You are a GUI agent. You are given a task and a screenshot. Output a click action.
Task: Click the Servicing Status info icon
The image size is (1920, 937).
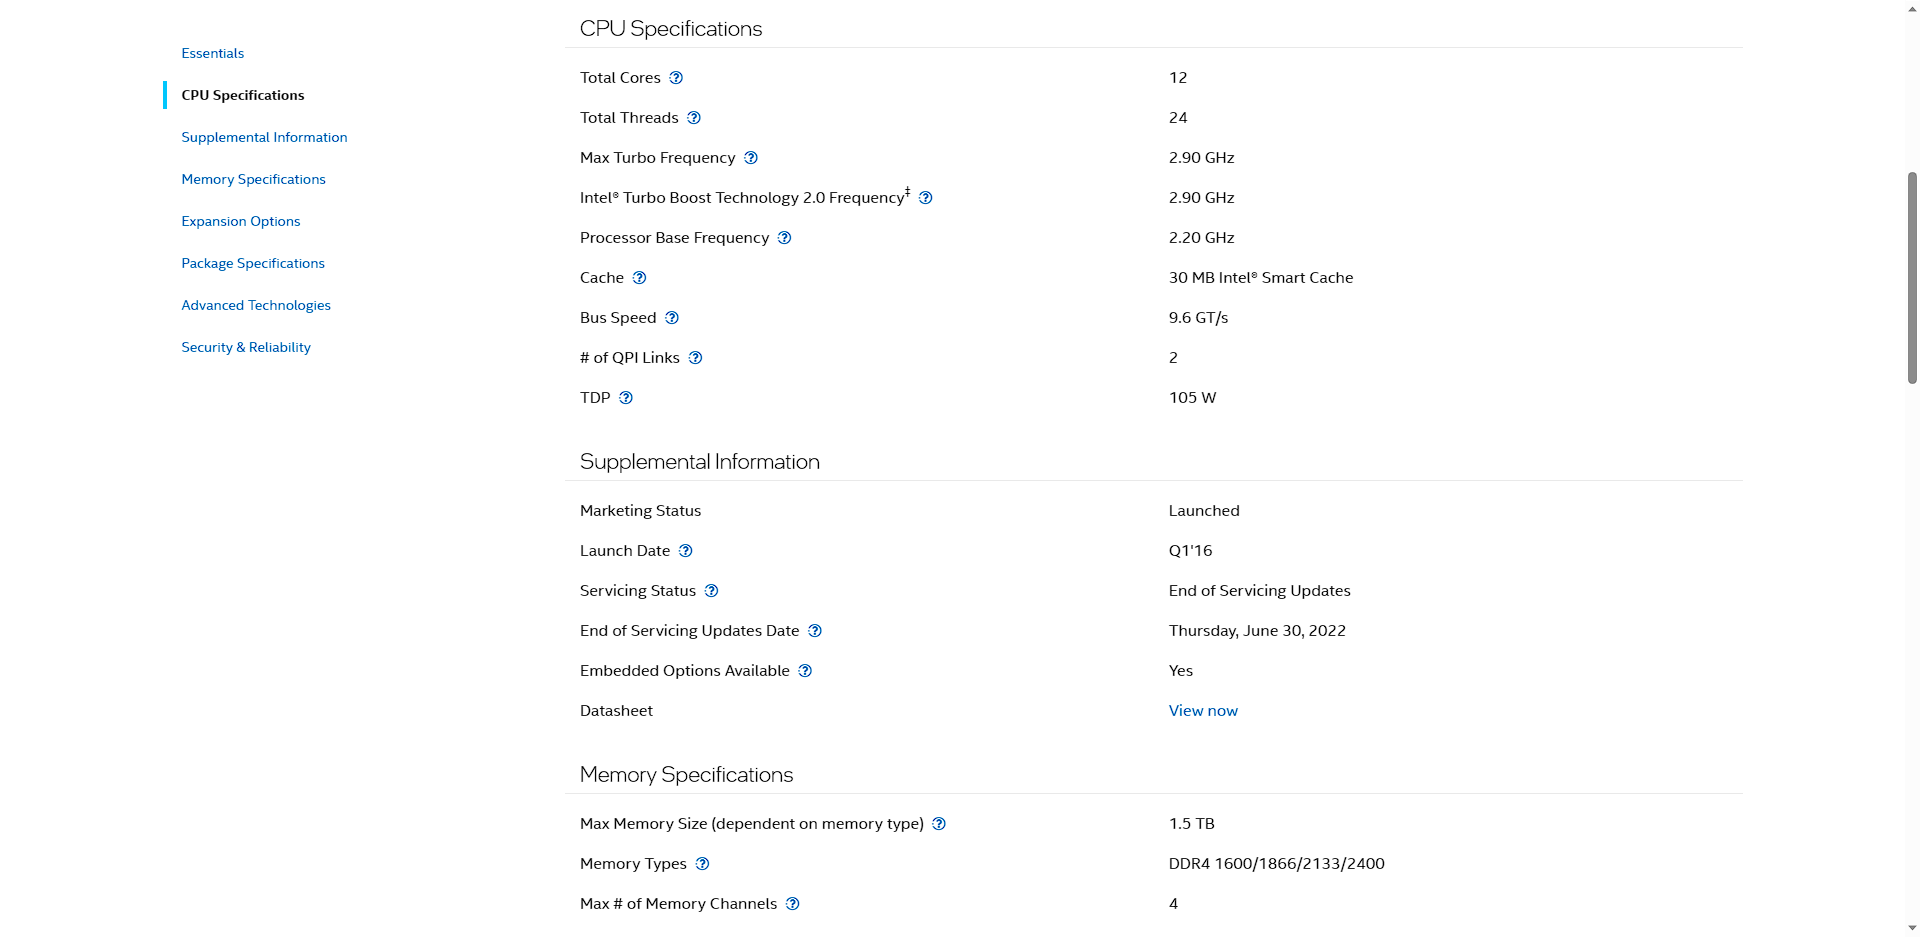tap(712, 591)
